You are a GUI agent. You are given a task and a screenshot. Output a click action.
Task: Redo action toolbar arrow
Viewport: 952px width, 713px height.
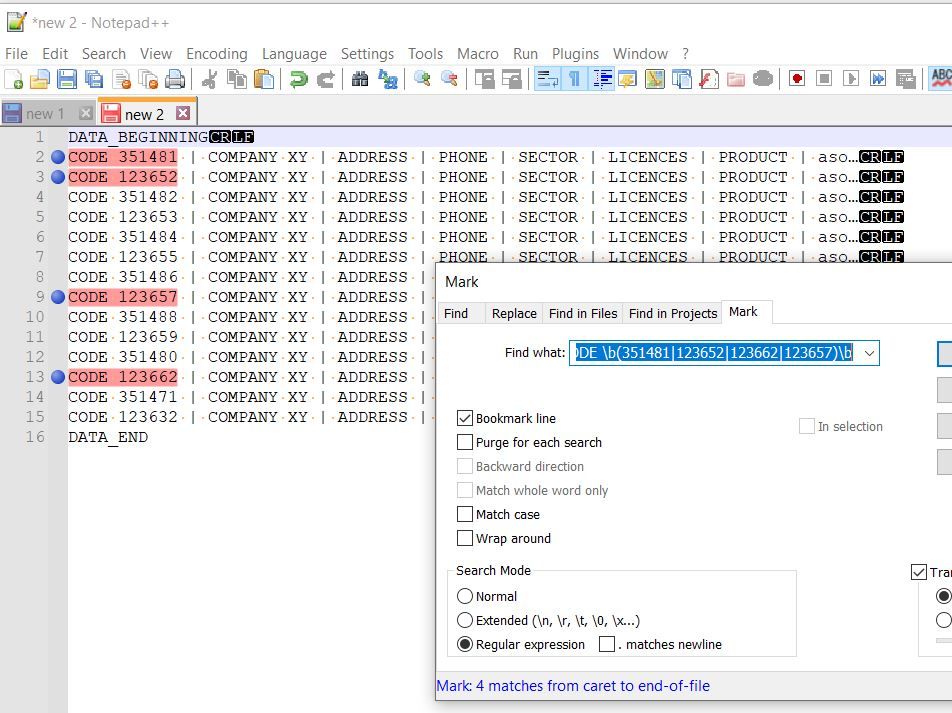pos(326,79)
